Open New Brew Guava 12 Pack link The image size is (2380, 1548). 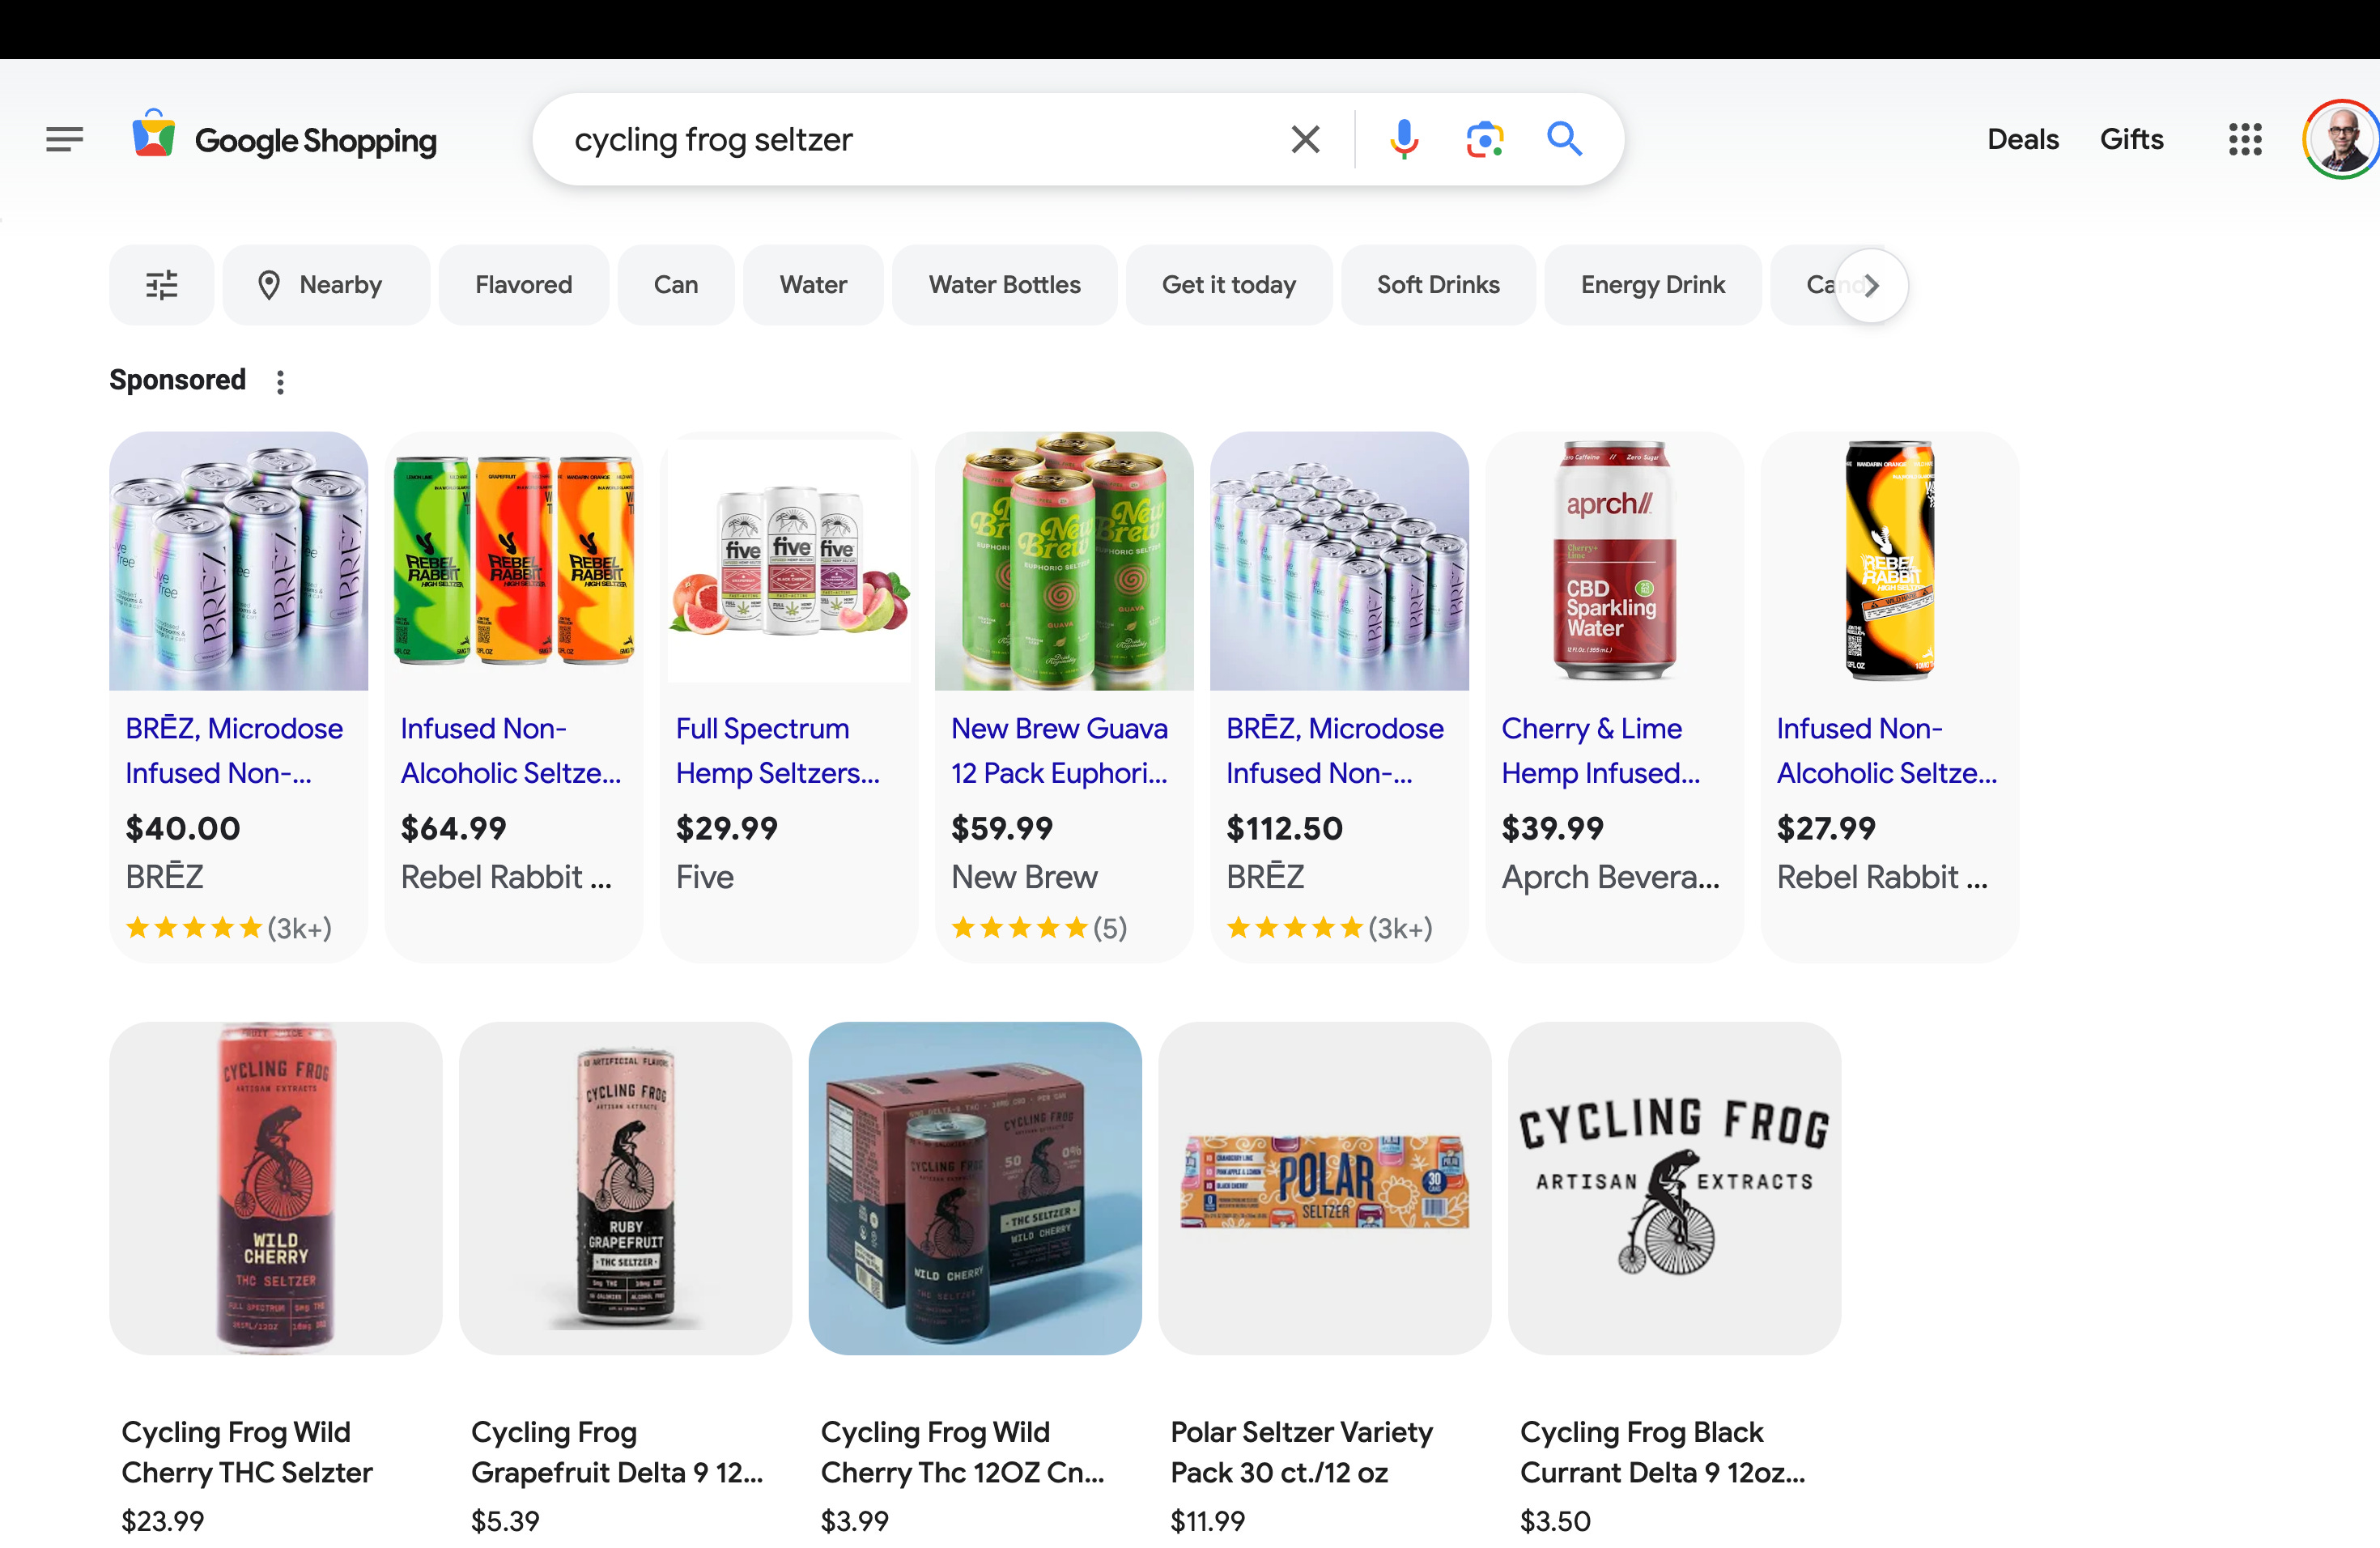[1059, 750]
